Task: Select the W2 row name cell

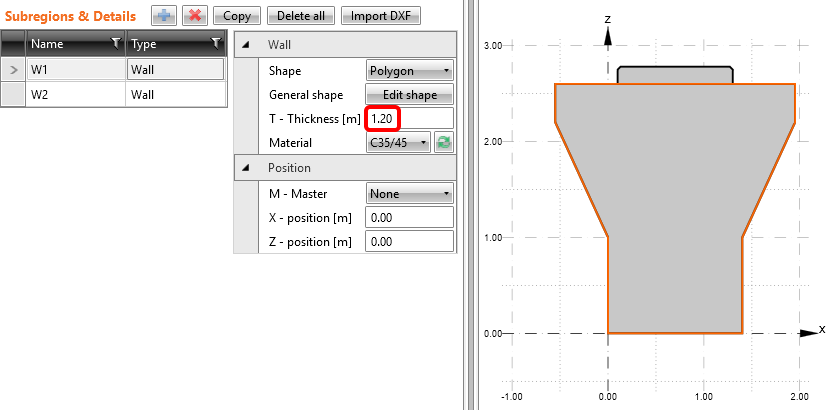Action: [76, 95]
